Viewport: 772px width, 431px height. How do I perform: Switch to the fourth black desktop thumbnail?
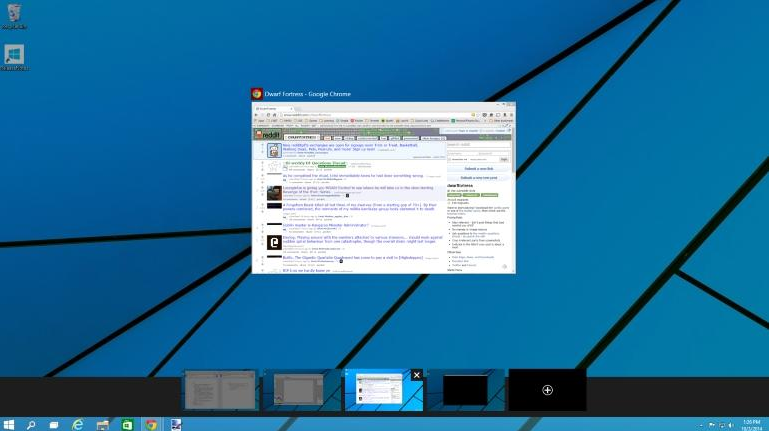tap(465, 390)
